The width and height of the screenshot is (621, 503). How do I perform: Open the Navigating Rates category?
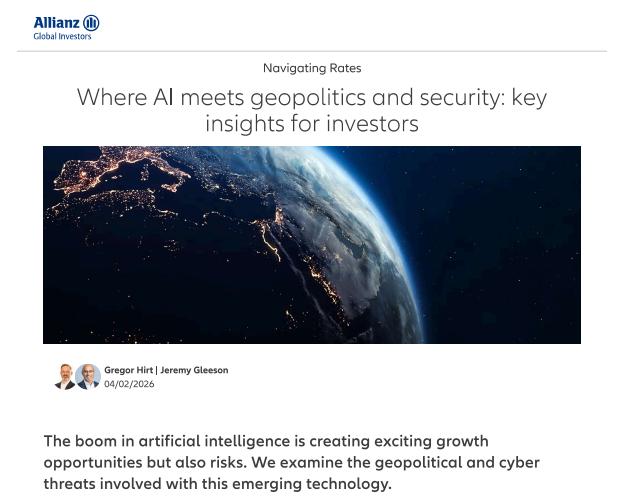pos(312,68)
